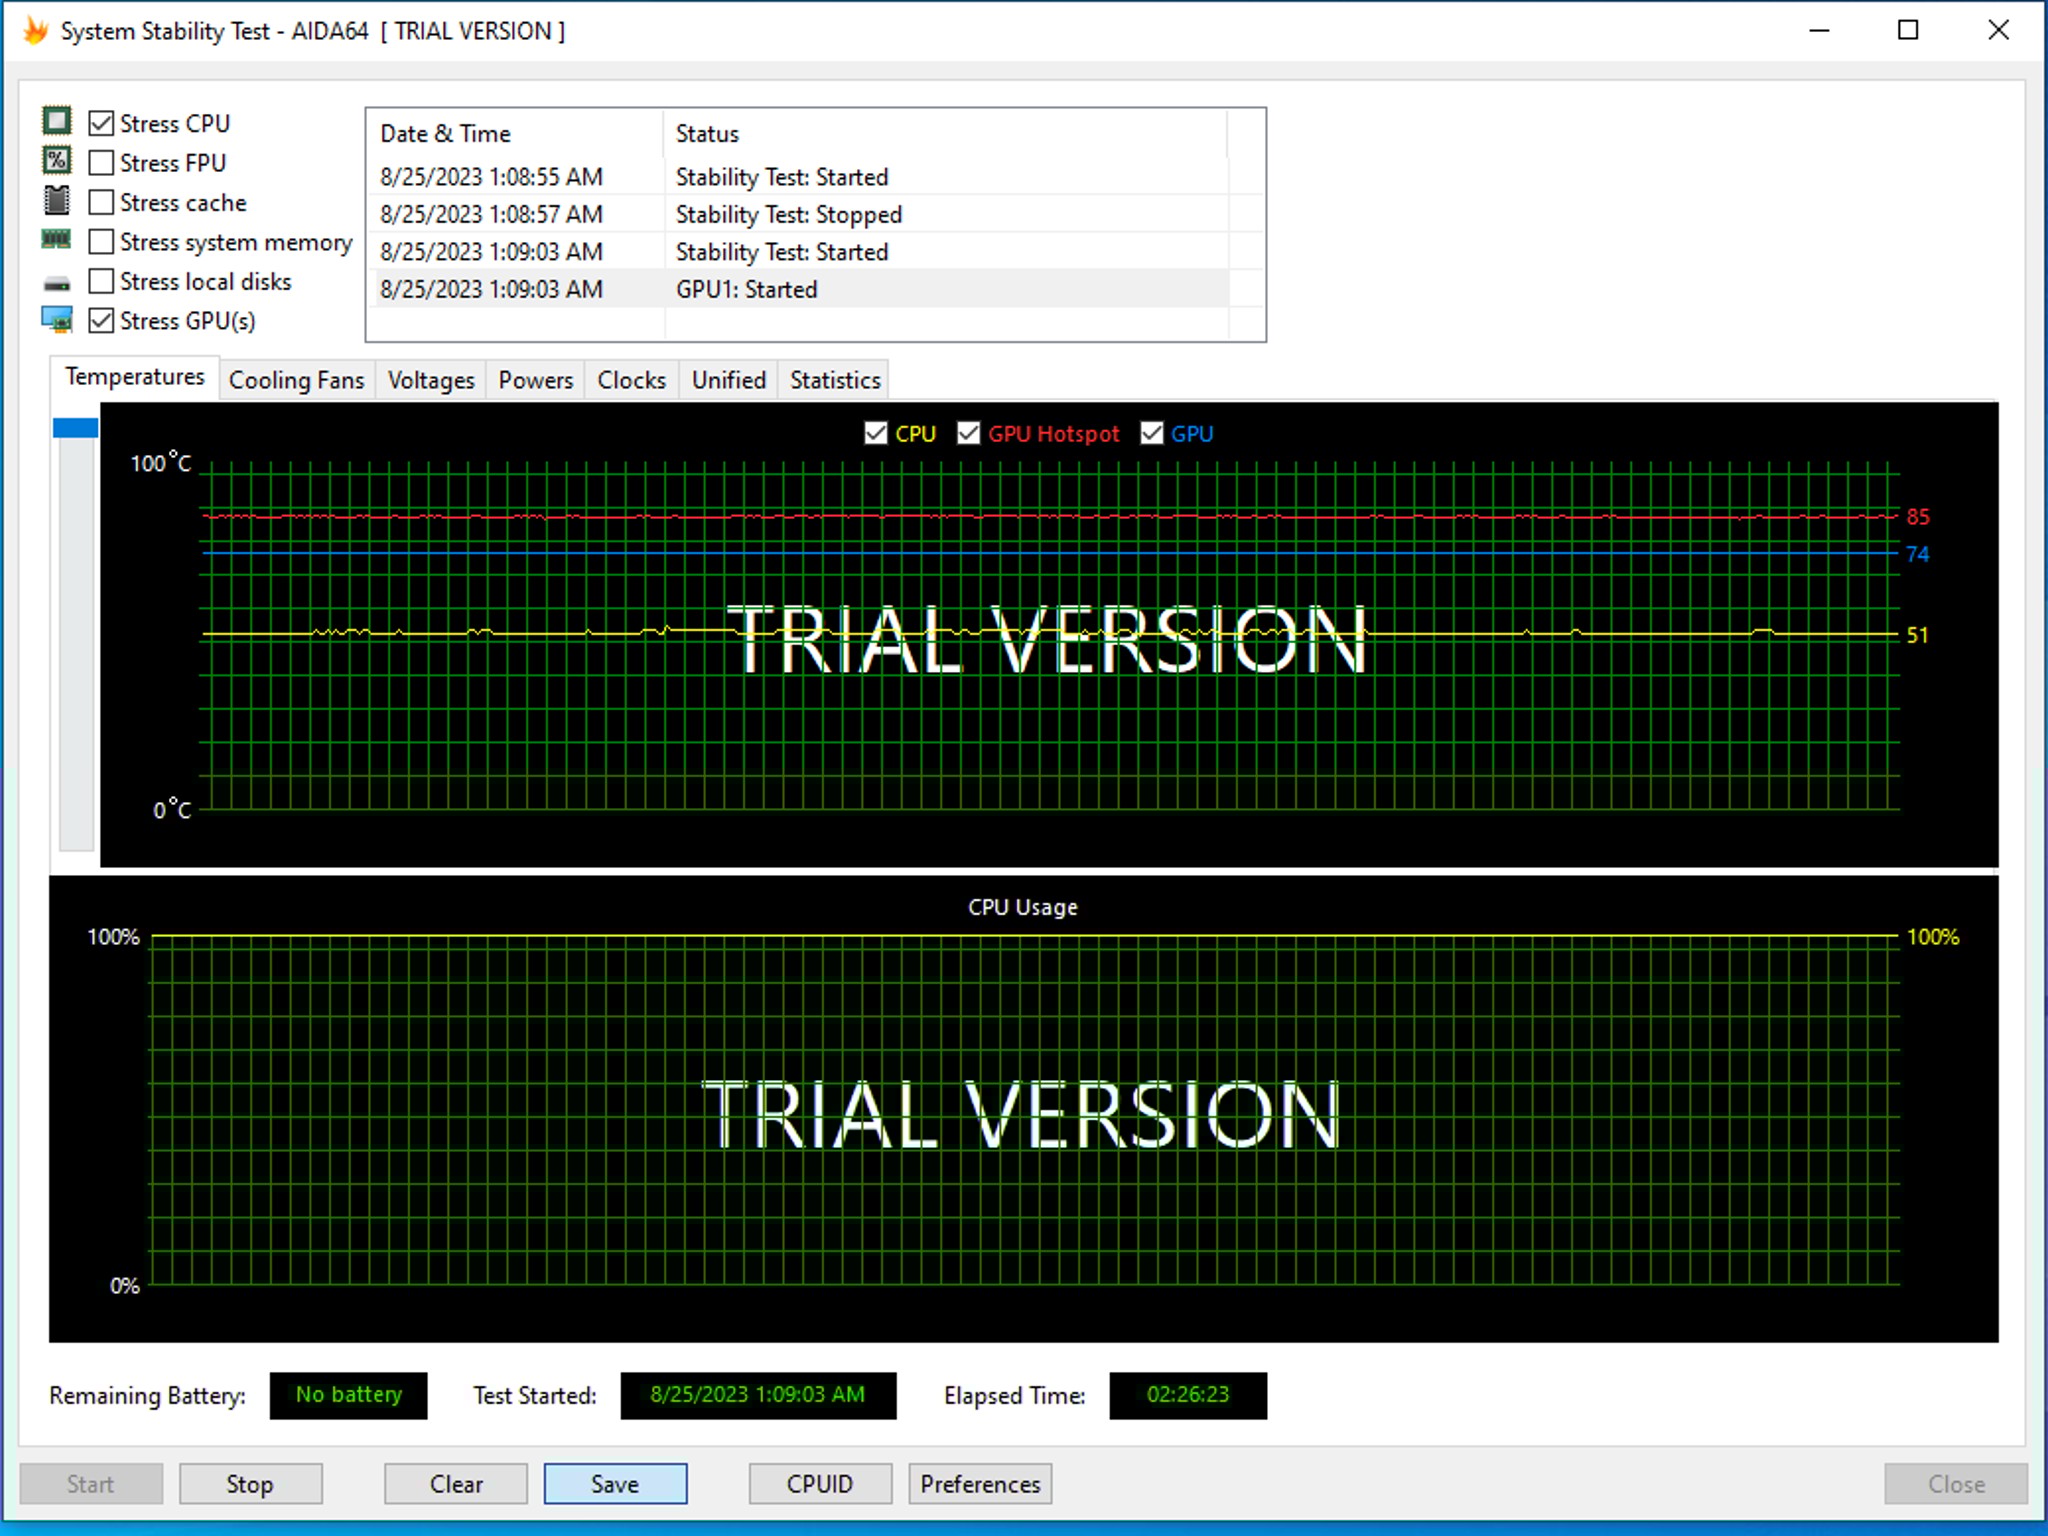Image resolution: width=2048 pixels, height=1536 pixels.
Task: Click the CPU chip icon beside Stress CPU
Action: pos(57,122)
